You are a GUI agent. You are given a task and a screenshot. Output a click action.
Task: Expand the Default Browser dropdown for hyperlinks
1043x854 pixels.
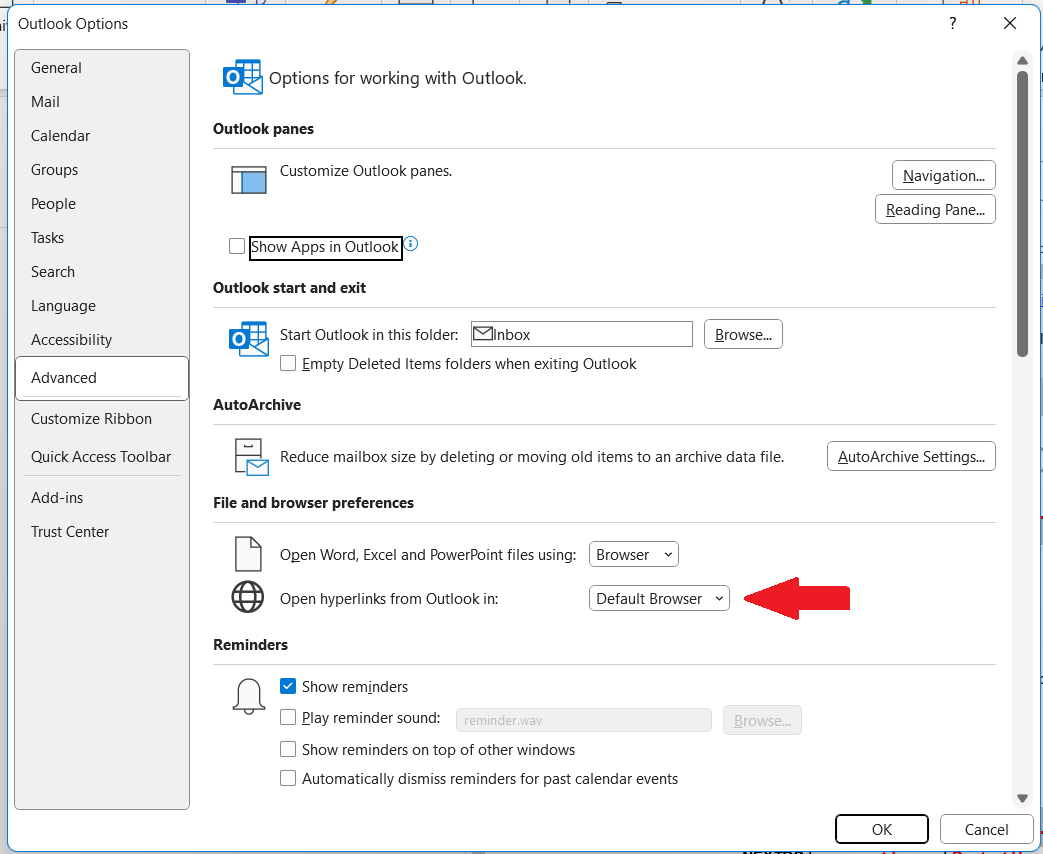click(x=659, y=598)
